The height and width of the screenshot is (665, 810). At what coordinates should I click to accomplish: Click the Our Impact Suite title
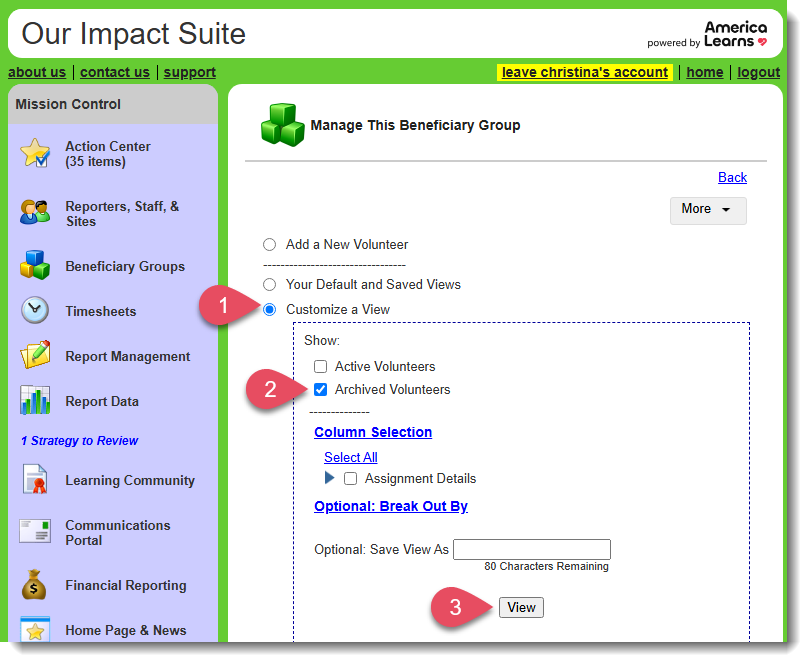point(134,34)
